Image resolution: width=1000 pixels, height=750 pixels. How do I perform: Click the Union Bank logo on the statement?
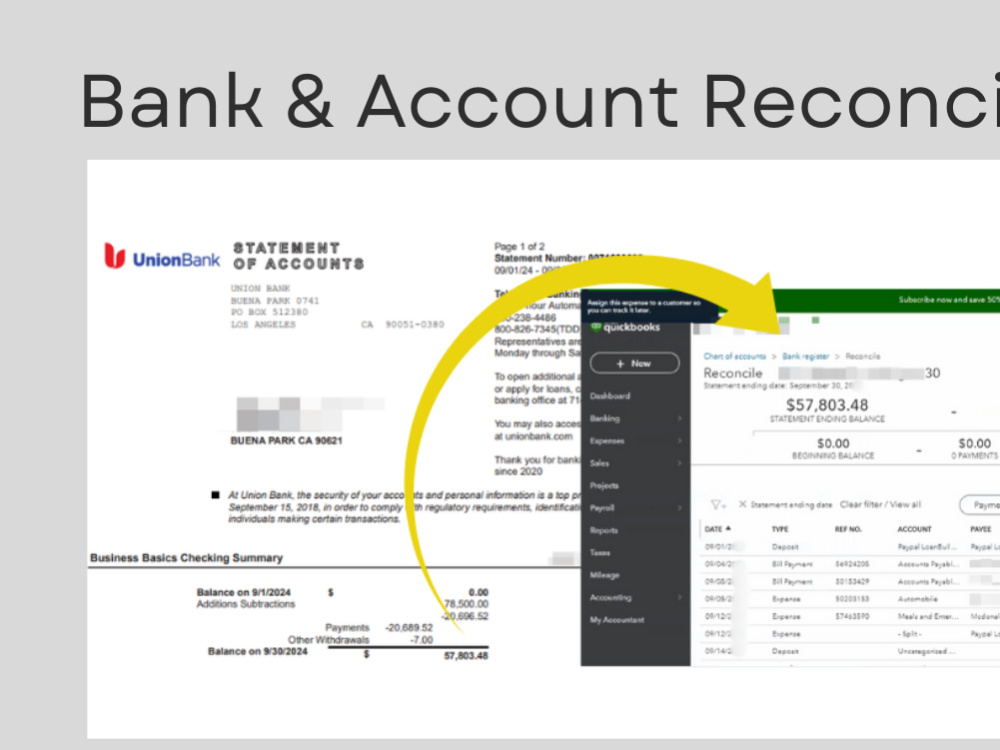[x=162, y=256]
